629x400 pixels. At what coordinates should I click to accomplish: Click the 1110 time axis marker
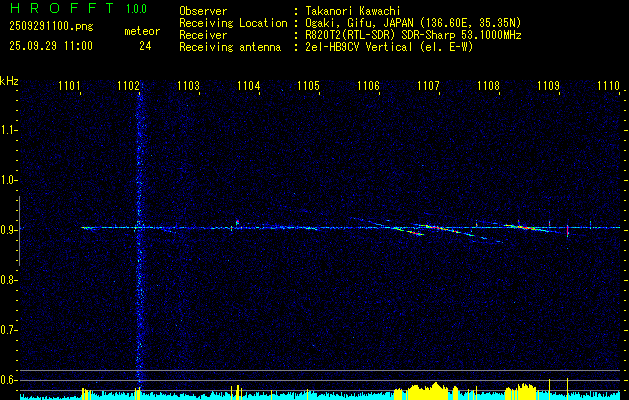(608, 85)
